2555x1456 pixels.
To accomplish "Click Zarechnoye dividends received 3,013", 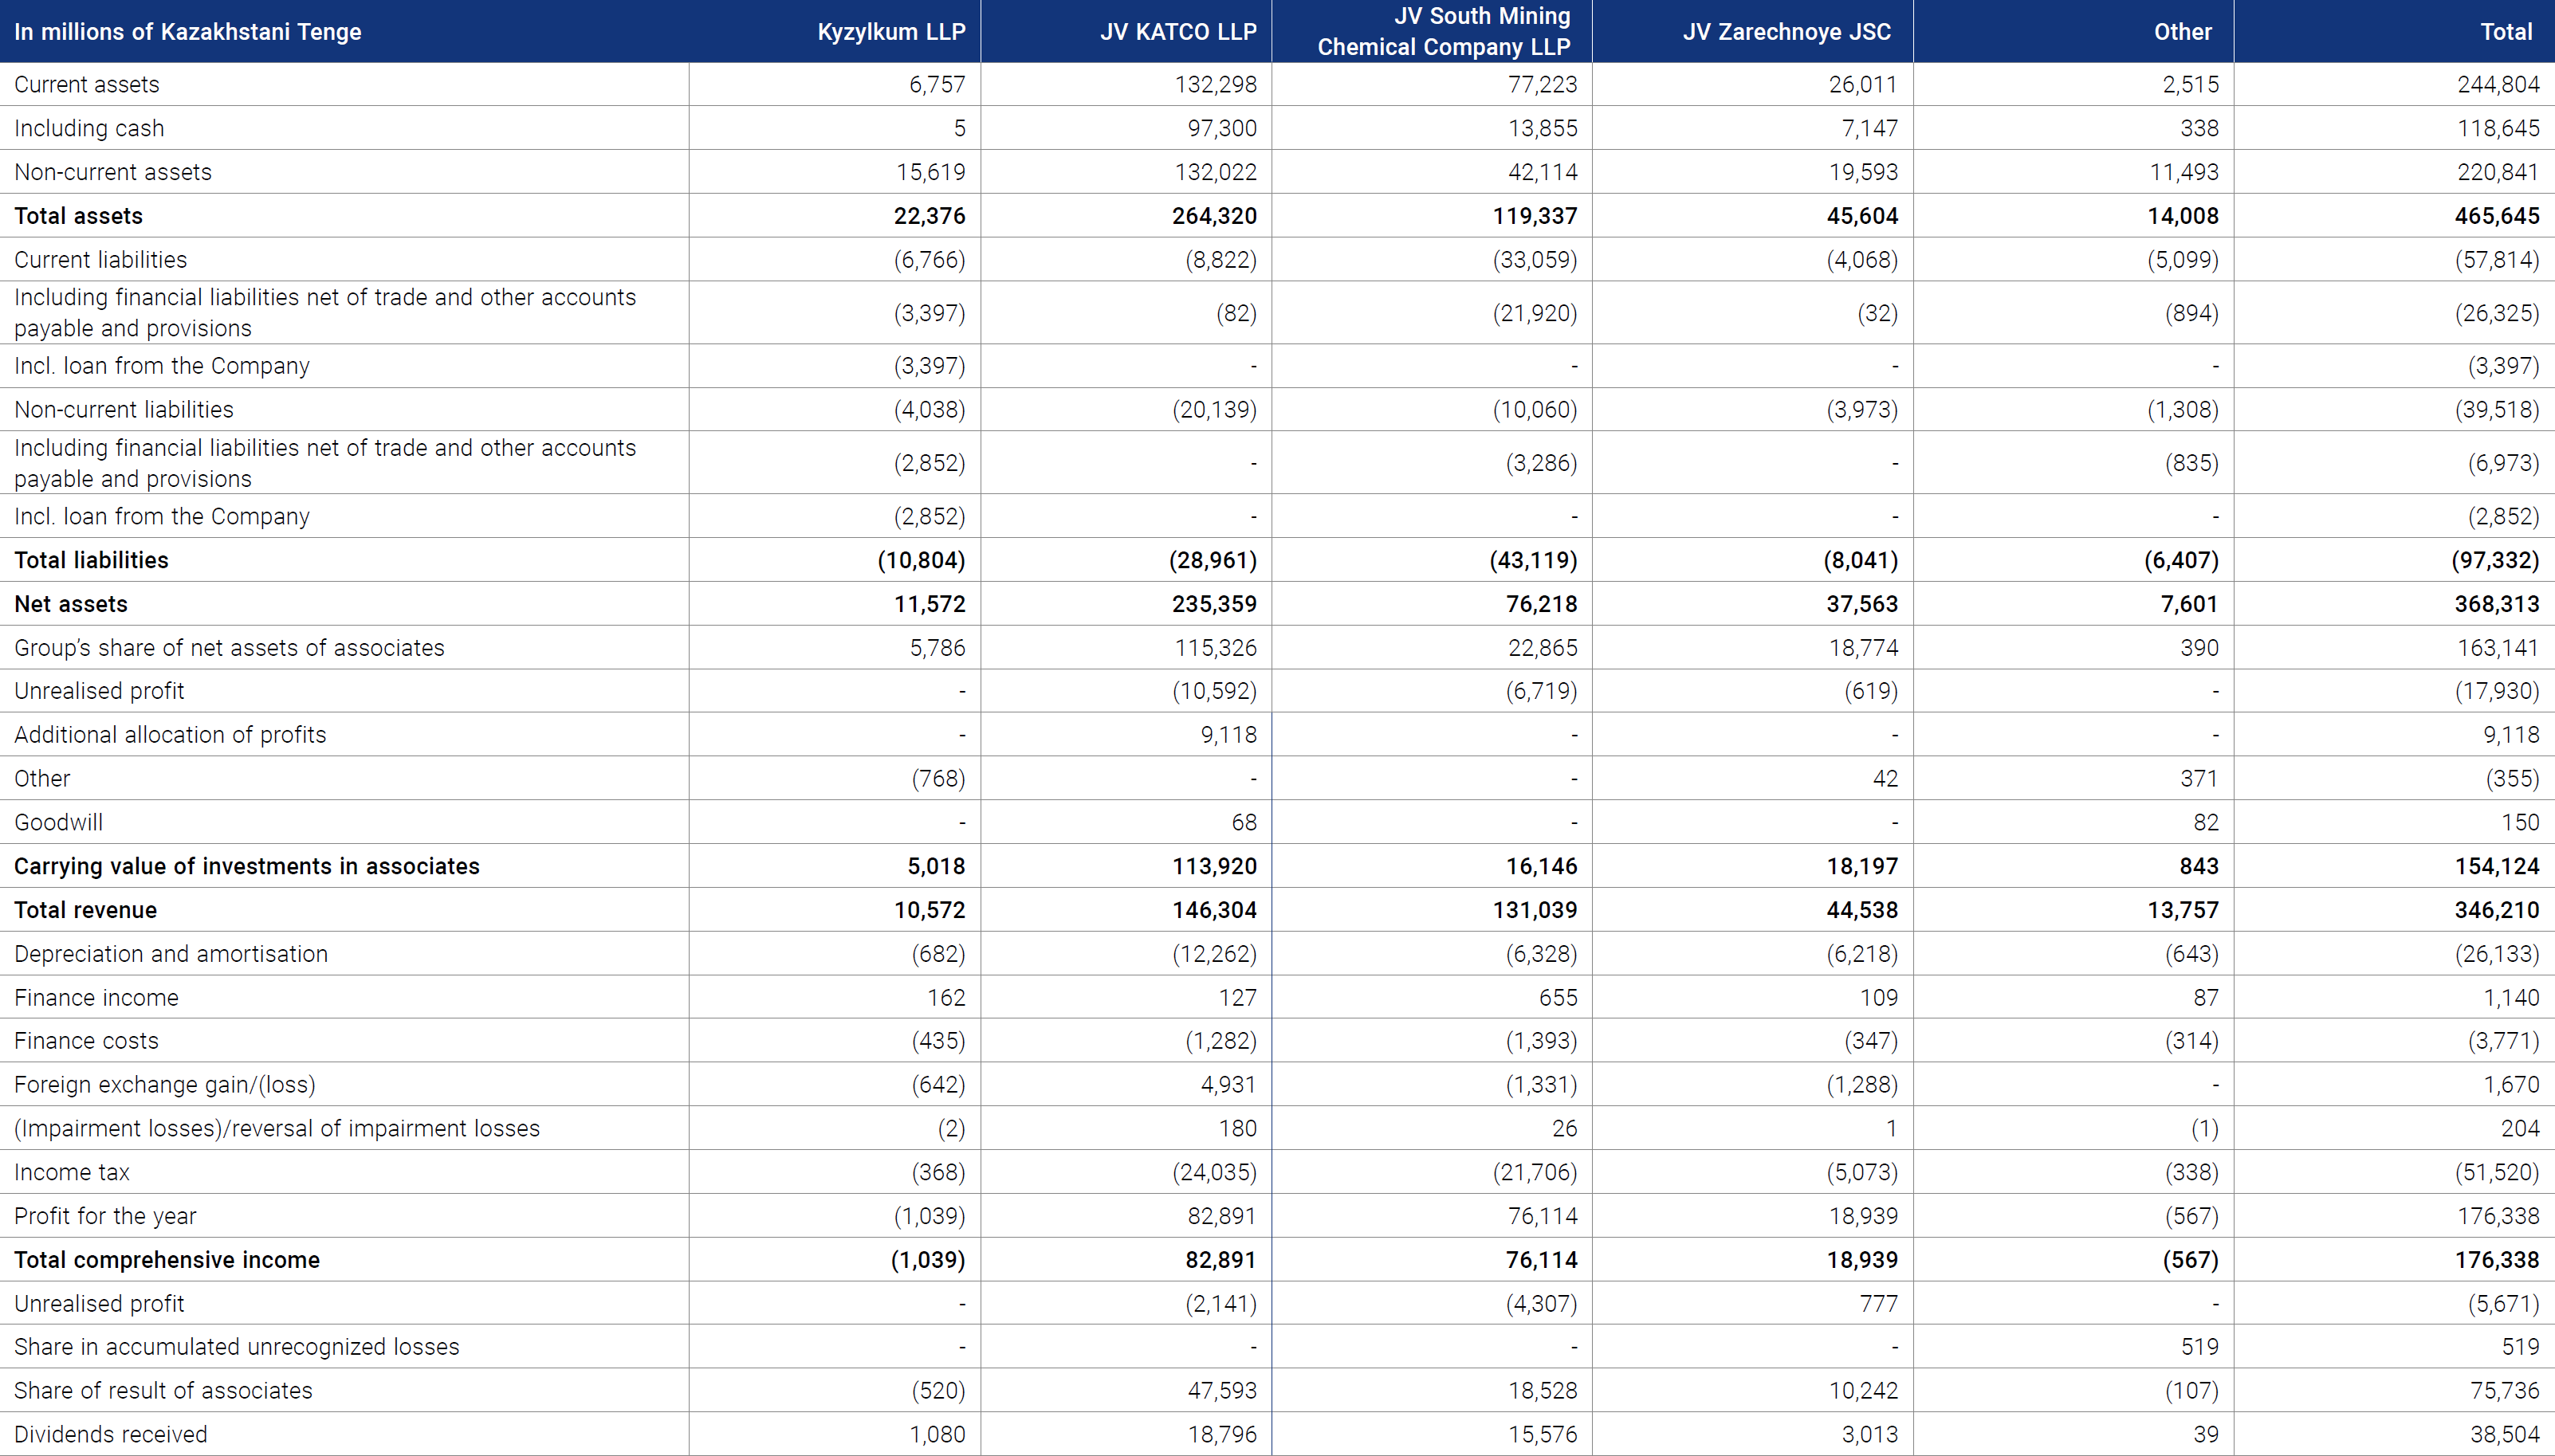I will (x=1869, y=1435).
